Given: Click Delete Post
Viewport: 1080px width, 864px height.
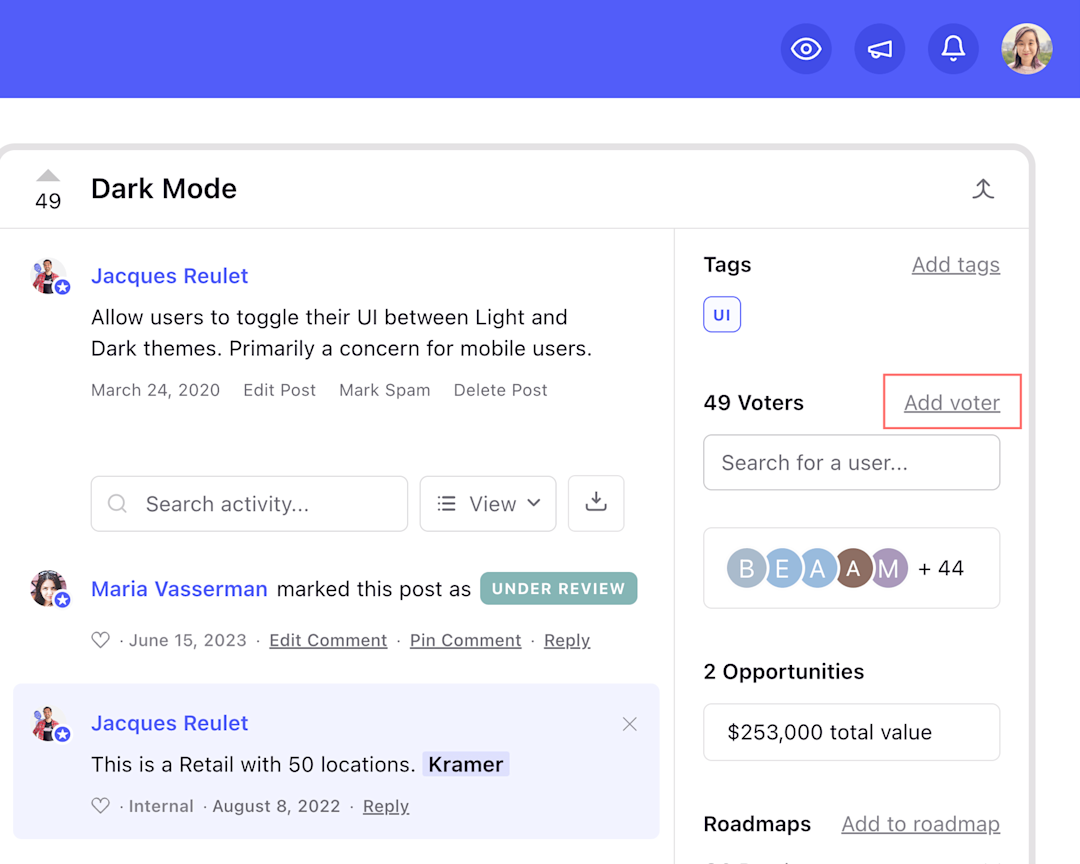Looking at the screenshot, I should coord(500,390).
